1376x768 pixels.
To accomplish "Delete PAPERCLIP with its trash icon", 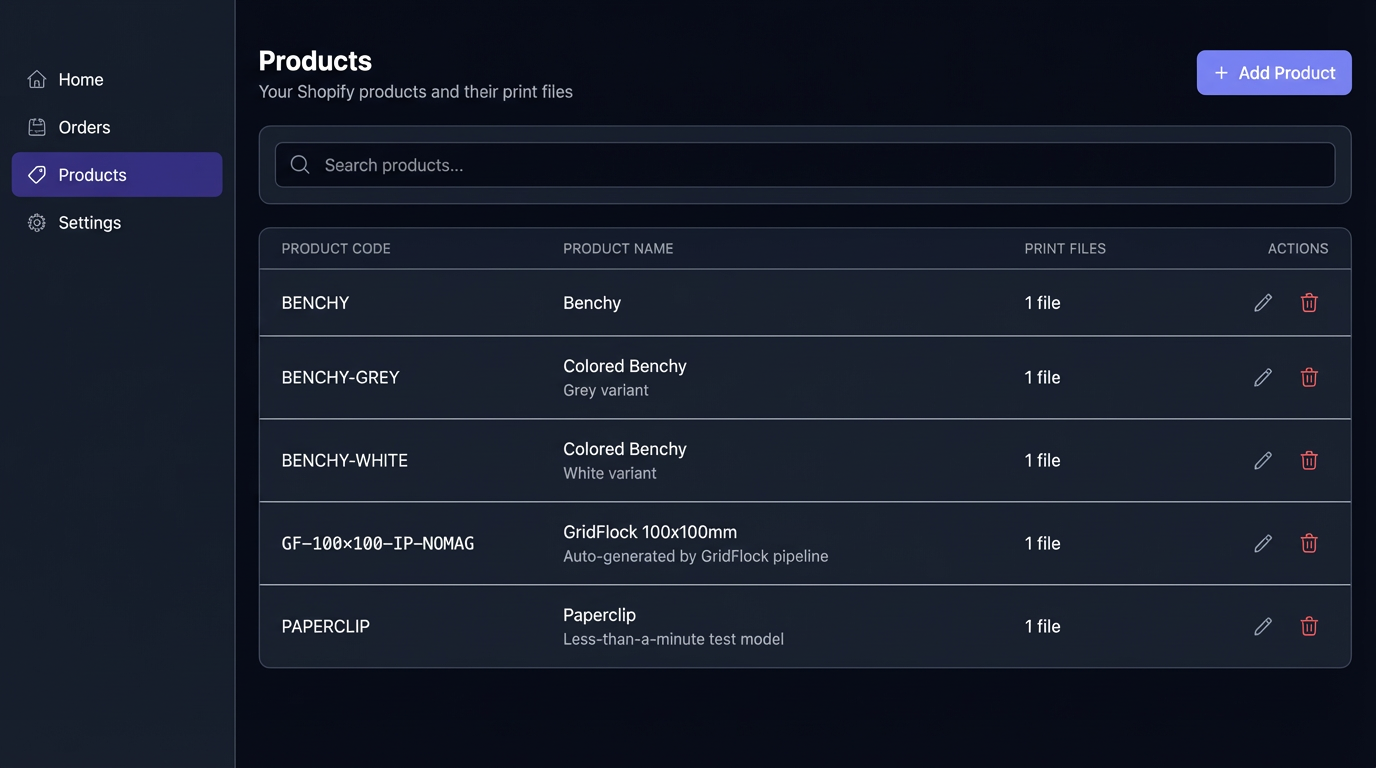I will (1309, 626).
